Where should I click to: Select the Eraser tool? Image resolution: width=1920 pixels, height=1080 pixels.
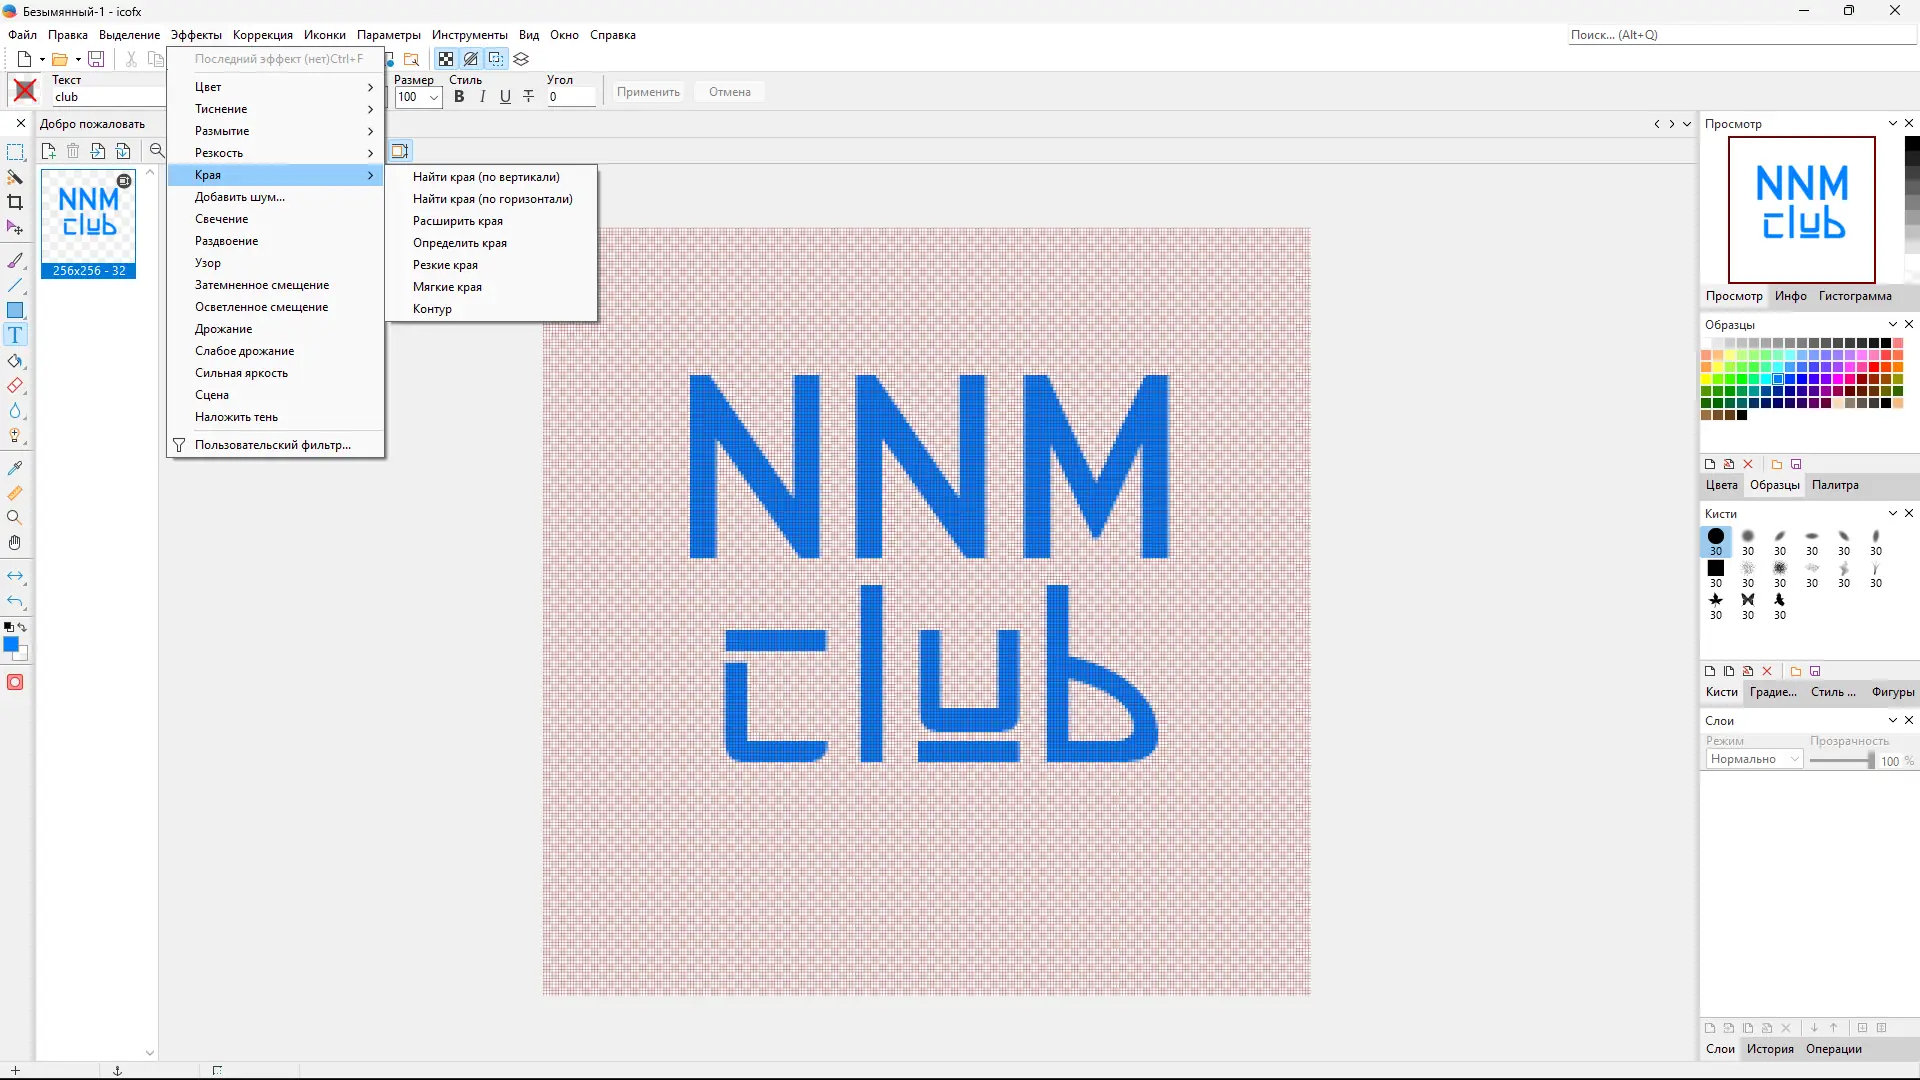(x=15, y=386)
